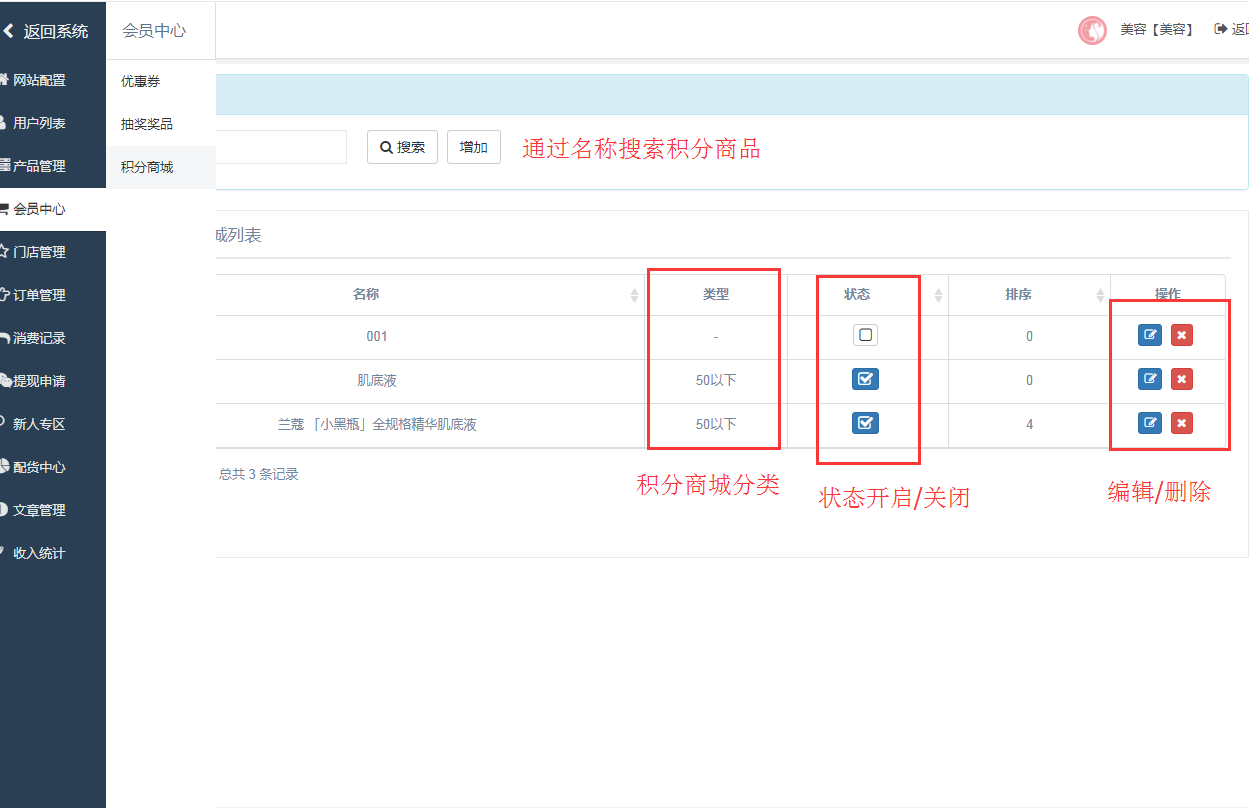Screen dimensions: 1249x808
Task: Open the 优惠券 submenu item
Action: (141, 81)
